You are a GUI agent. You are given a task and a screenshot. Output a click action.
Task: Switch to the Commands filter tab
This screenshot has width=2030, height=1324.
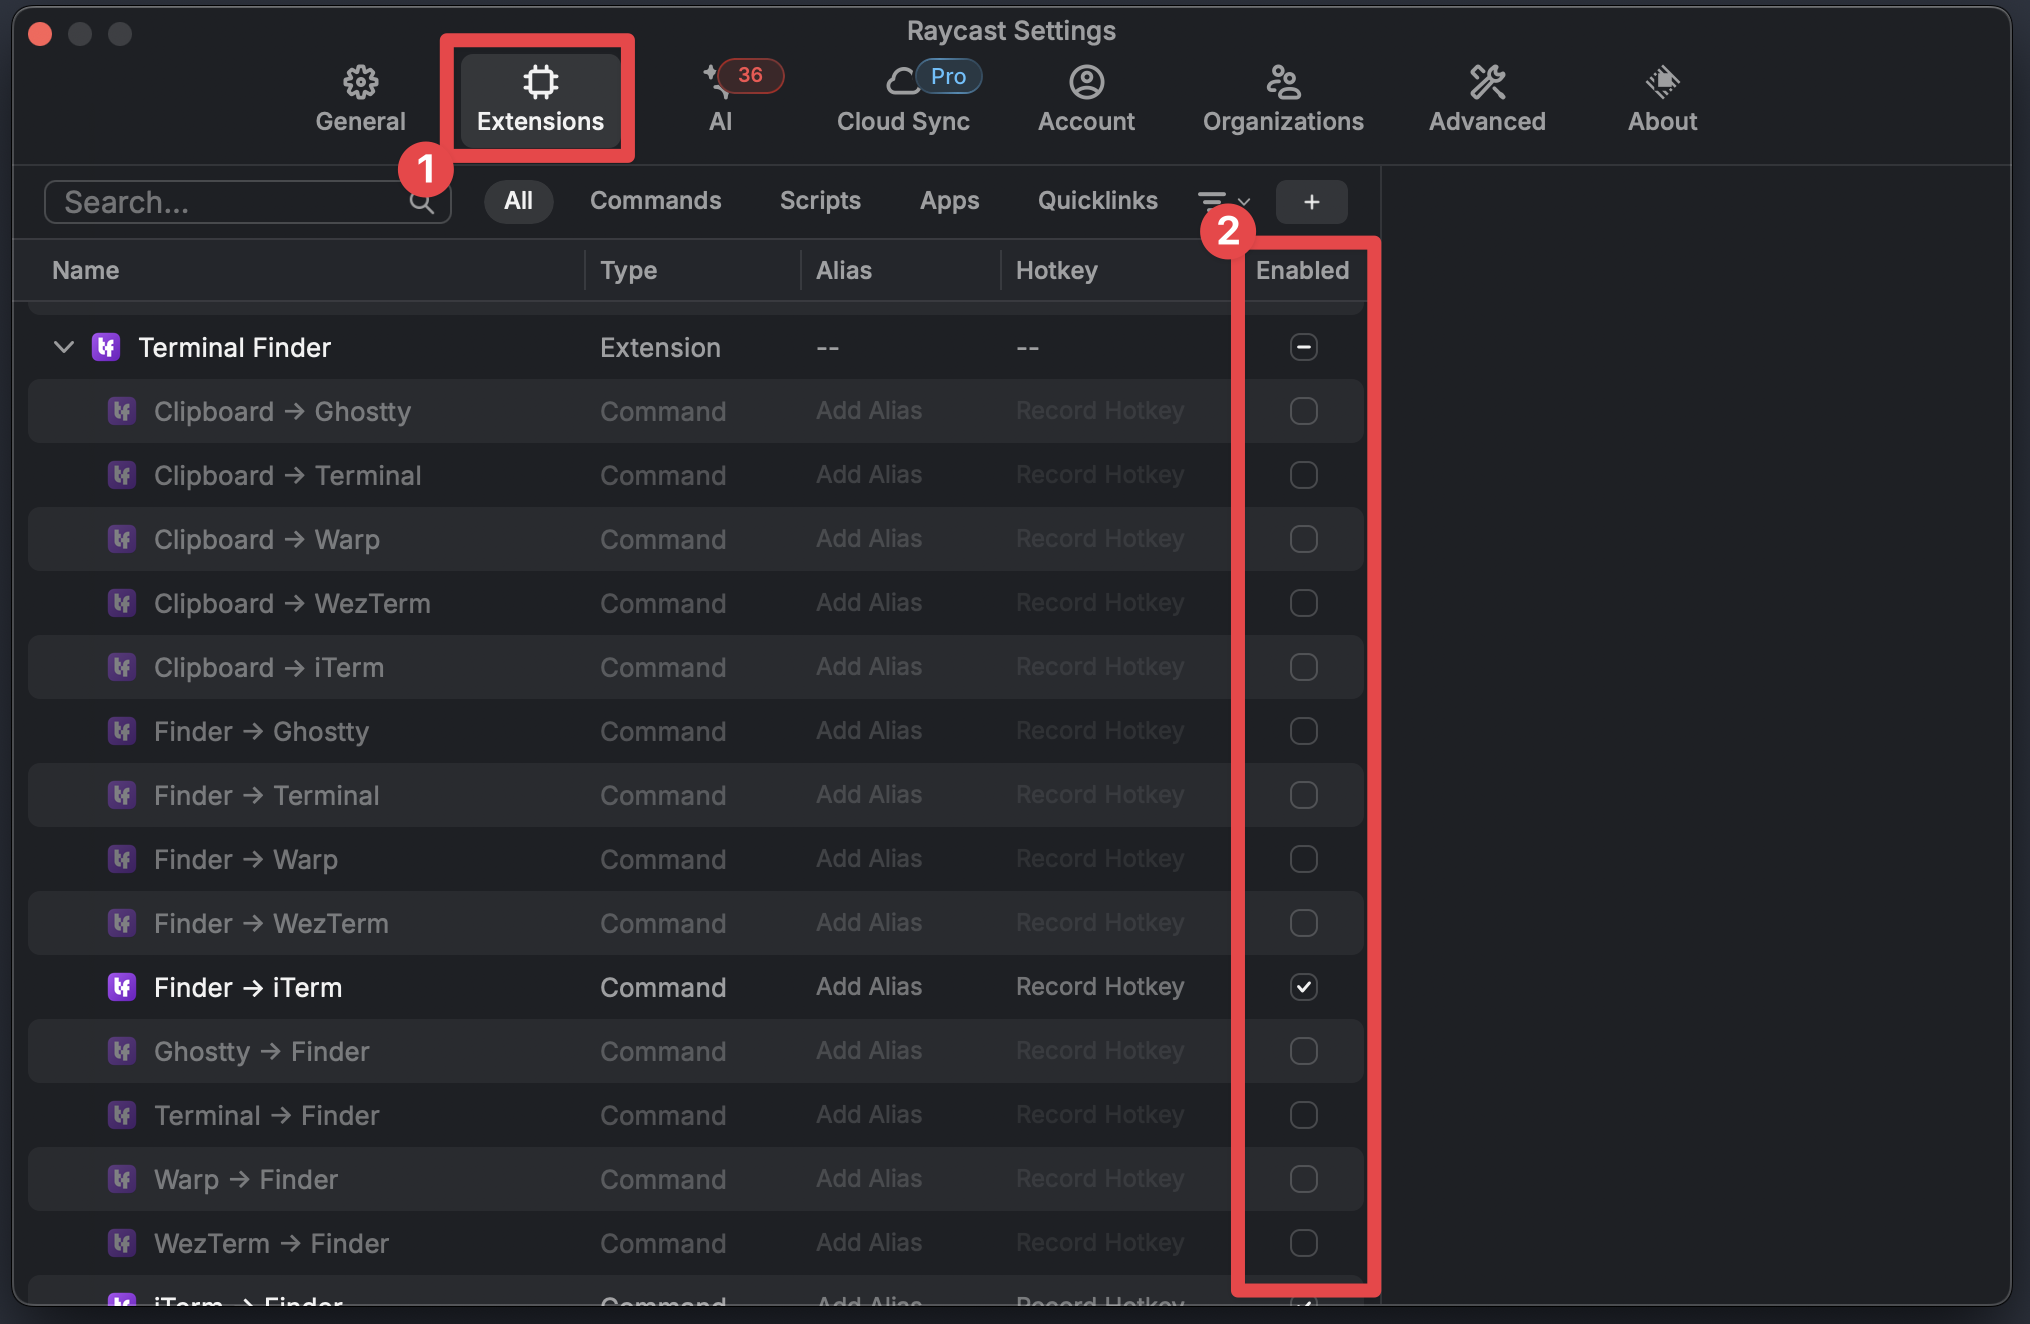[656, 200]
